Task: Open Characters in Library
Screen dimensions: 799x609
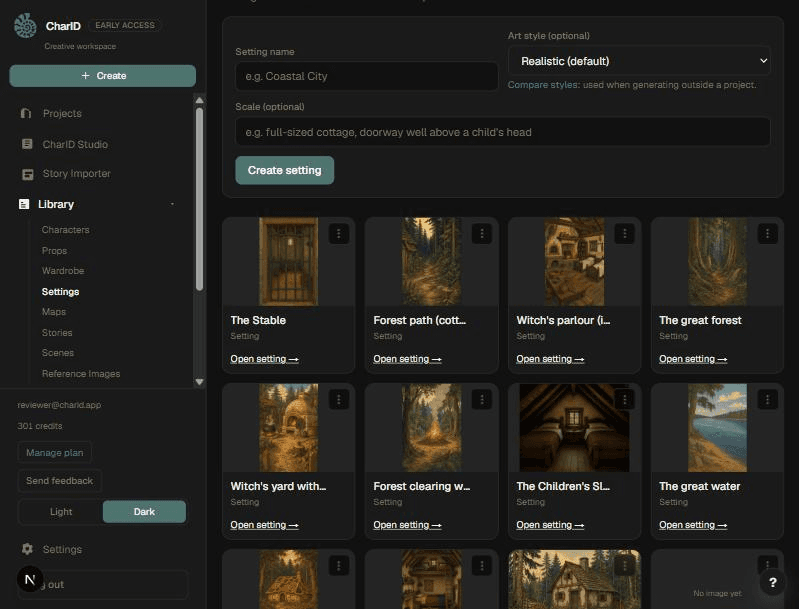Action: pyautogui.click(x=66, y=230)
